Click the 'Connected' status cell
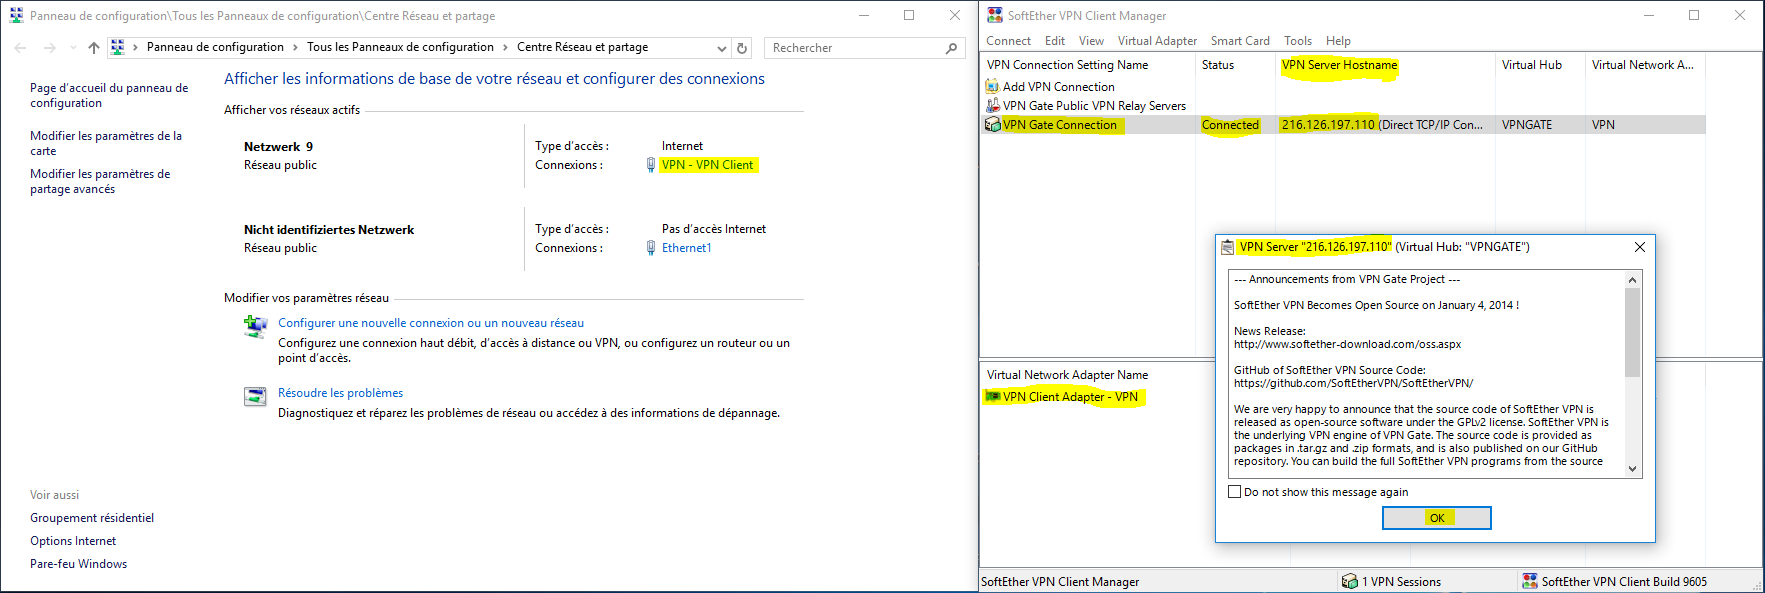Viewport: 1765px width, 593px height. [1230, 125]
